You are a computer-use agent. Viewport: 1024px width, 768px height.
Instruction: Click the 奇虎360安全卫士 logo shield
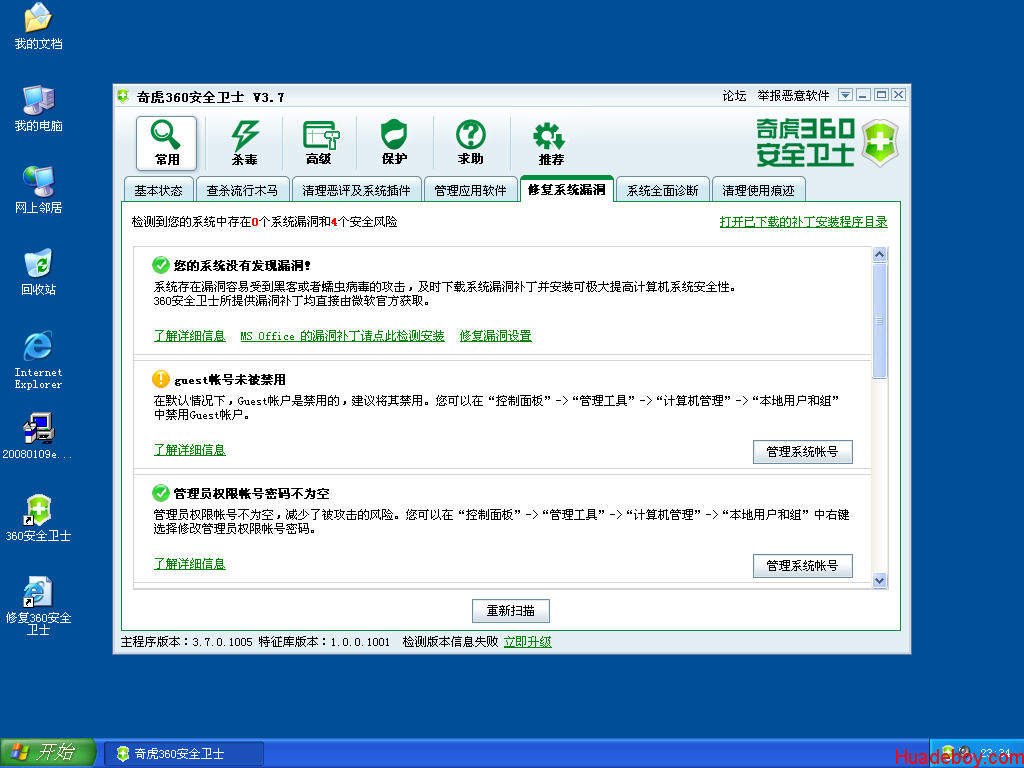(x=880, y=142)
